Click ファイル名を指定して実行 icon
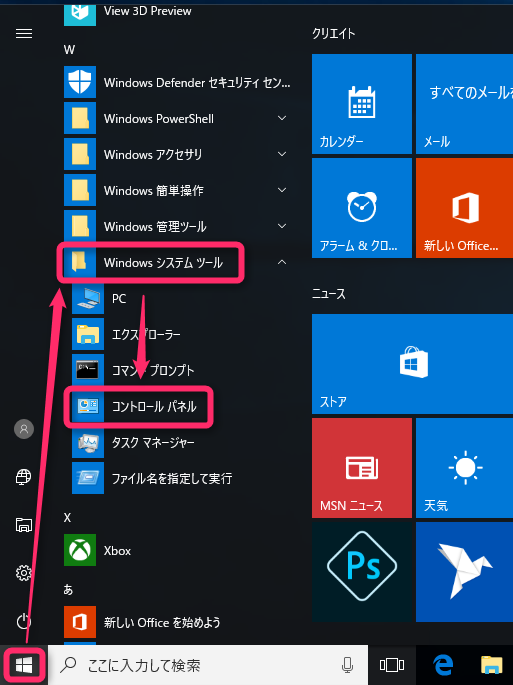 tap(88, 478)
